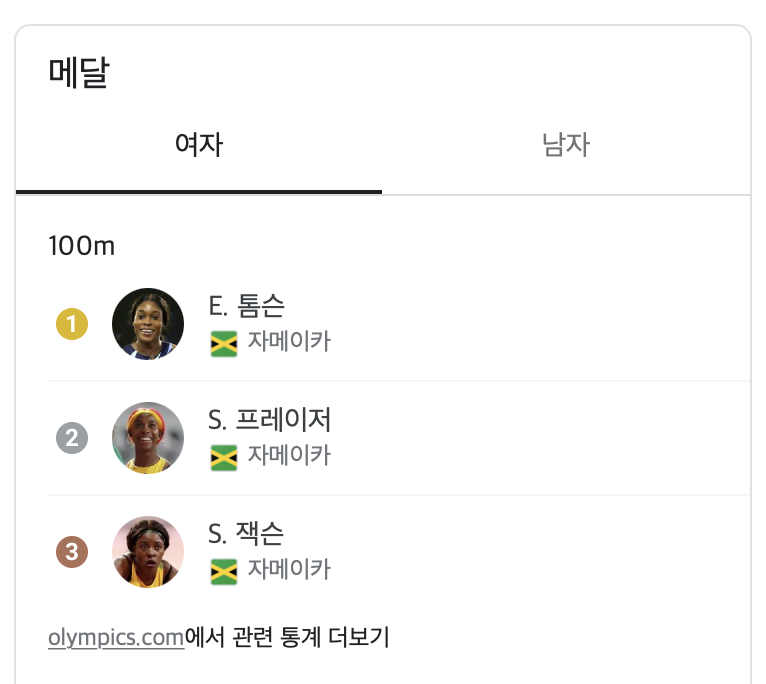
Task: Click the 100m event heading
Action: coord(82,246)
